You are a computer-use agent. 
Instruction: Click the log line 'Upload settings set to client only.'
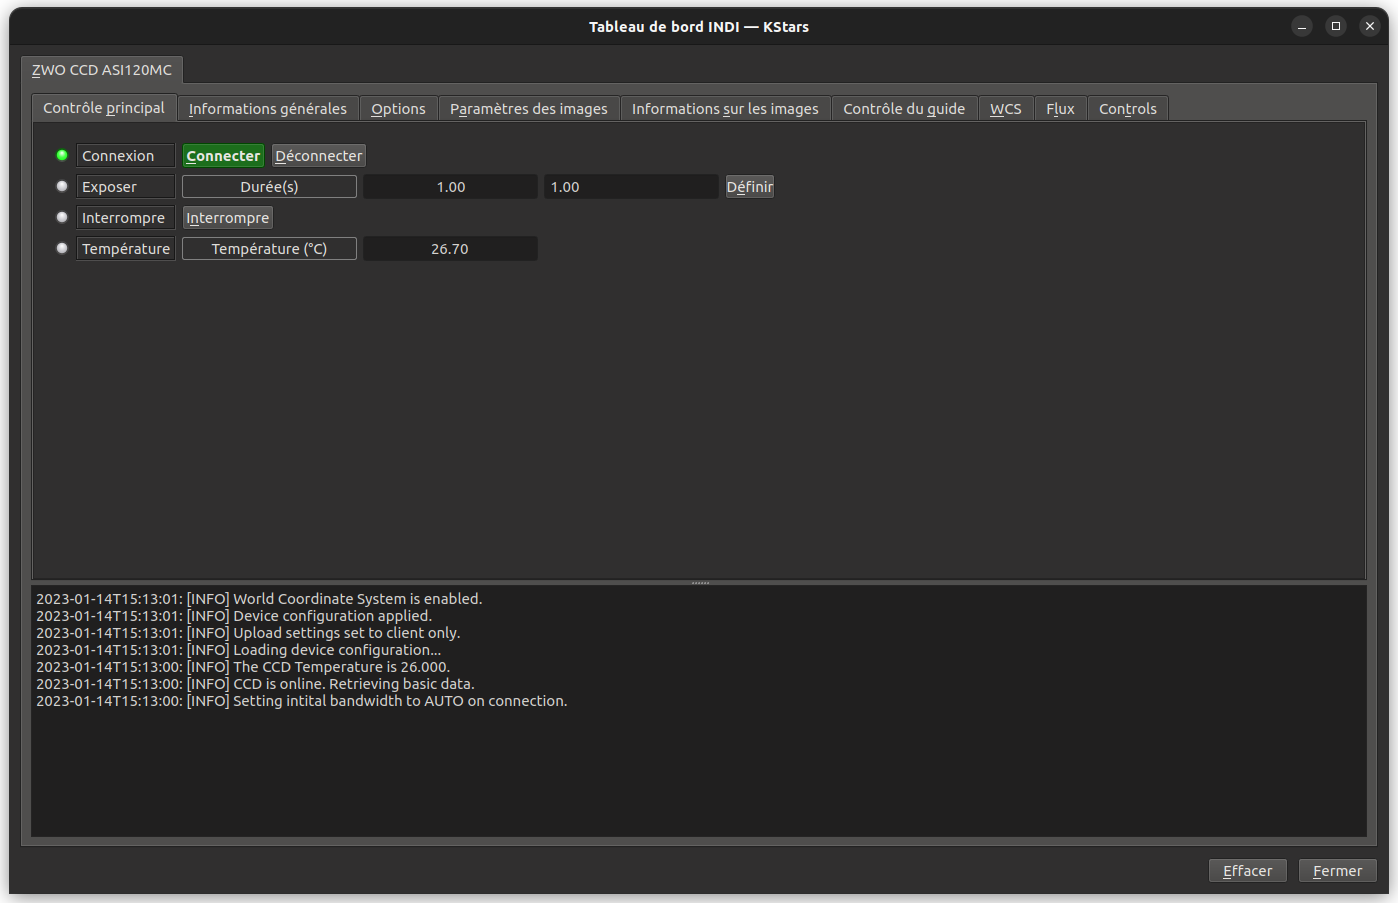click(248, 633)
